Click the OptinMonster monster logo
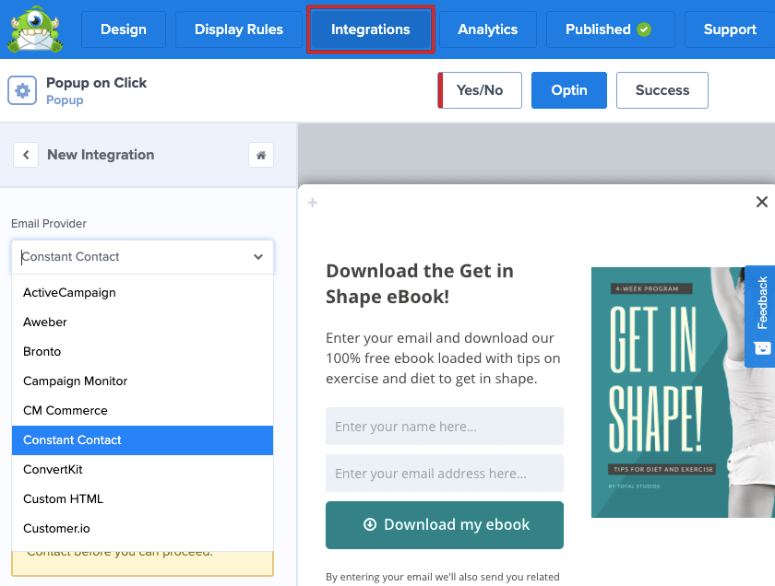Screen dimensions: 775x586 click(35, 29)
